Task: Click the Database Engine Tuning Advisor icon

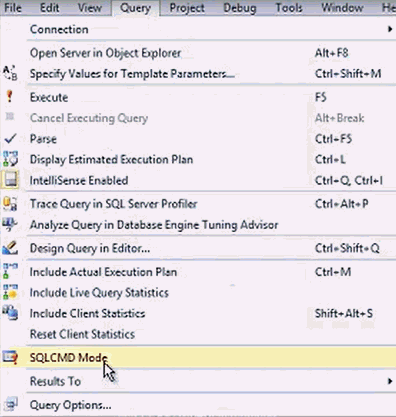Action: (10, 224)
